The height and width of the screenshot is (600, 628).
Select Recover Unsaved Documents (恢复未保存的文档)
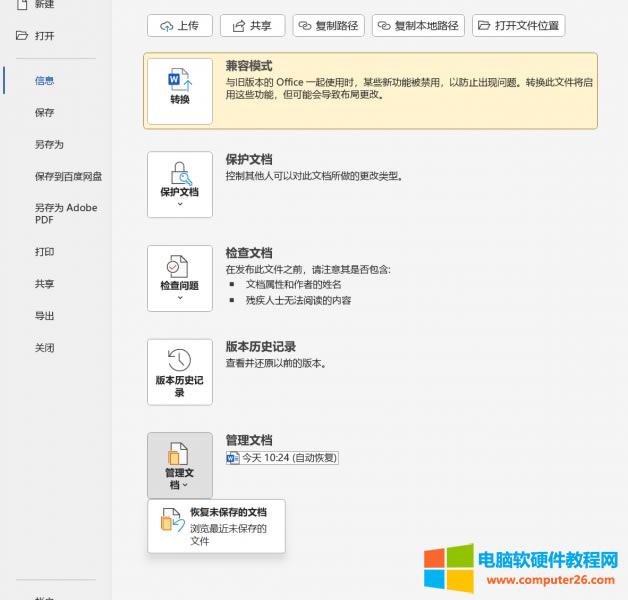216,526
